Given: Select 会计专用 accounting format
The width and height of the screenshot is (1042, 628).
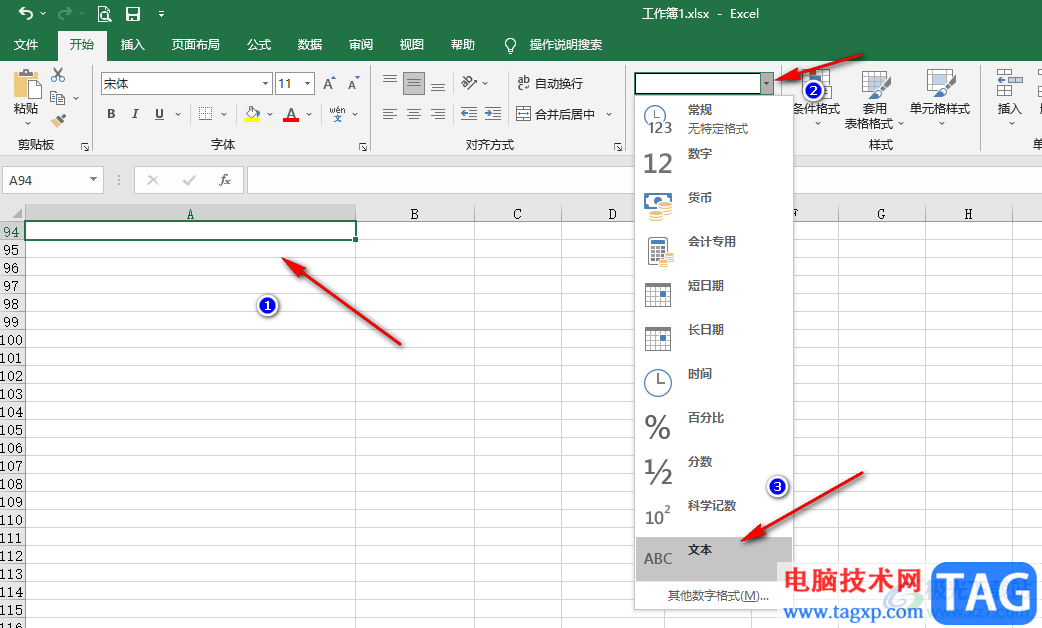Looking at the screenshot, I should [x=714, y=251].
